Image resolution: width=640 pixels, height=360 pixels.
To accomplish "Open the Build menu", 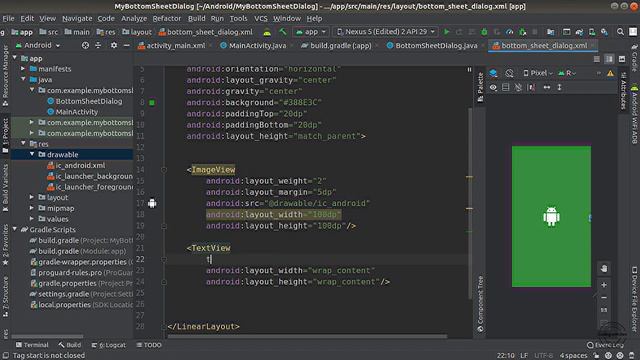I will coord(196,18).
